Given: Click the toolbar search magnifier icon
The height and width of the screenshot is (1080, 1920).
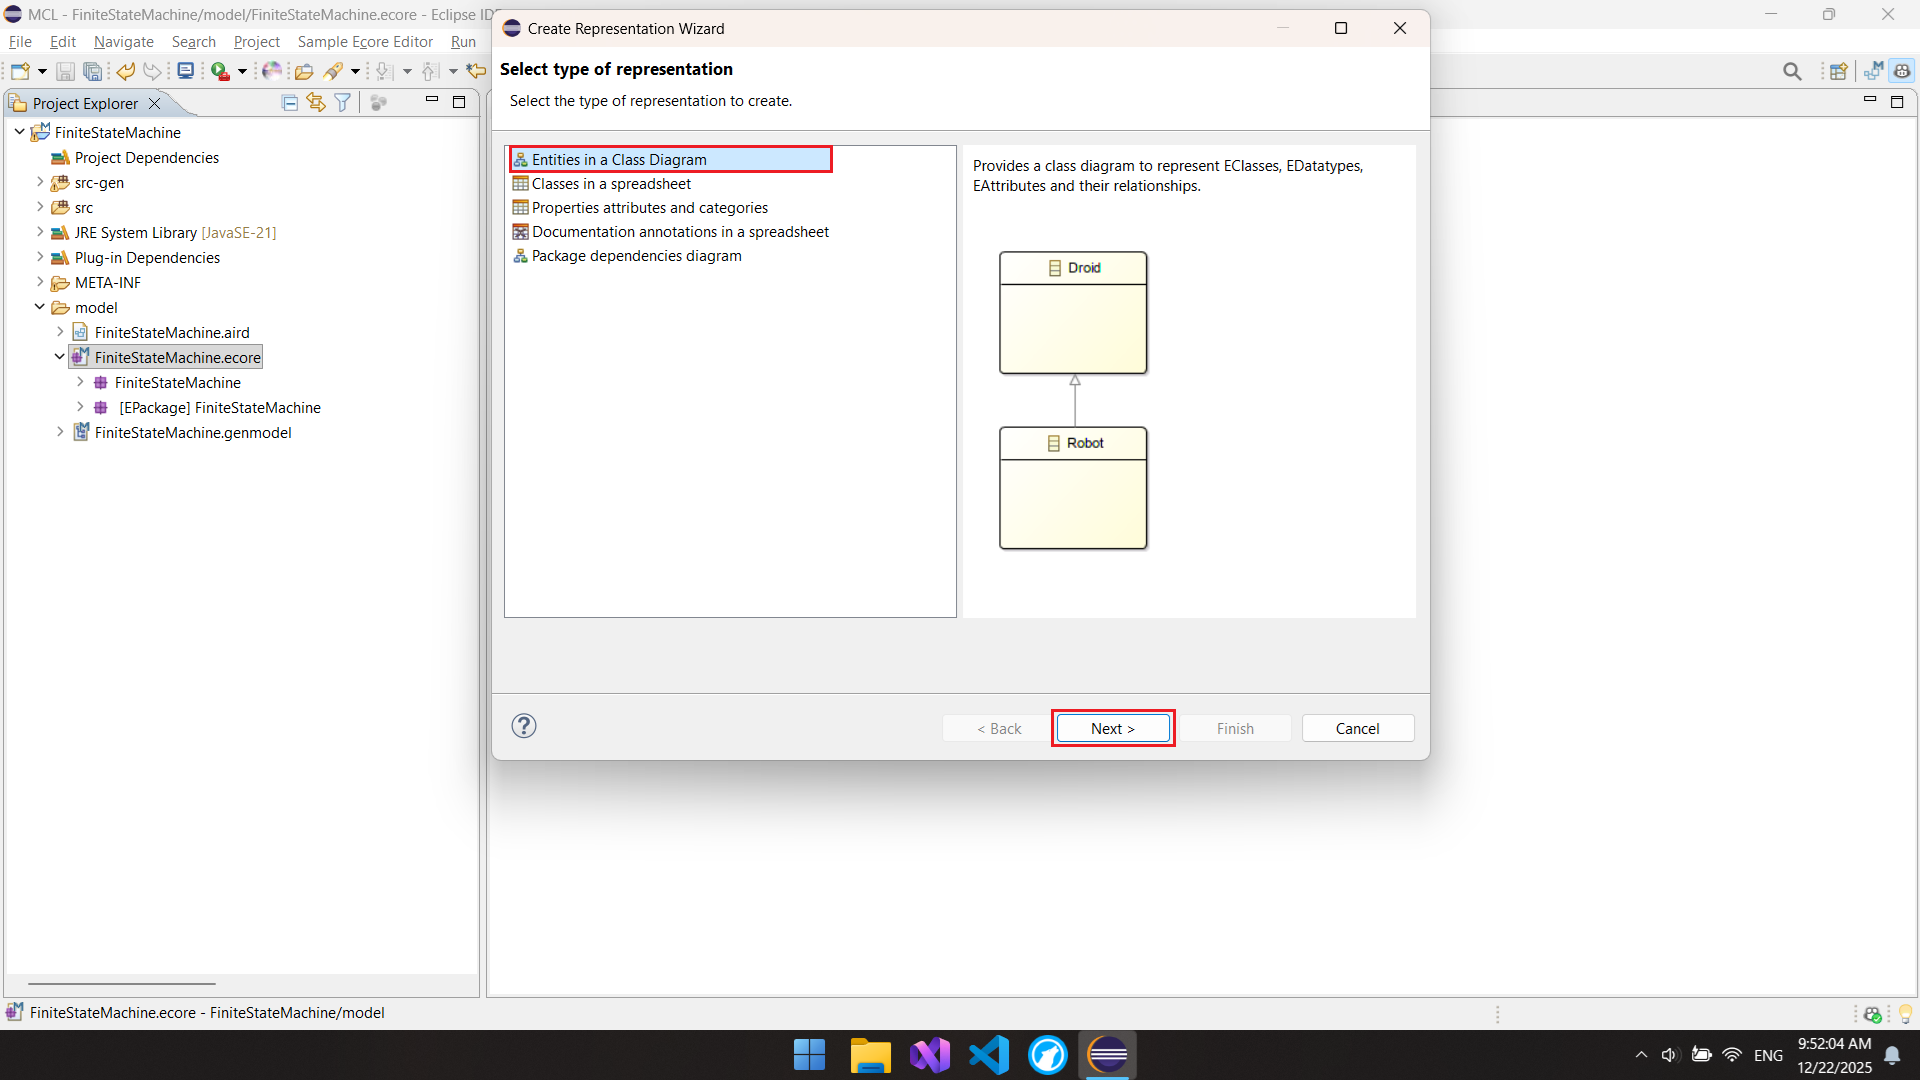Looking at the screenshot, I should [x=1792, y=71].
